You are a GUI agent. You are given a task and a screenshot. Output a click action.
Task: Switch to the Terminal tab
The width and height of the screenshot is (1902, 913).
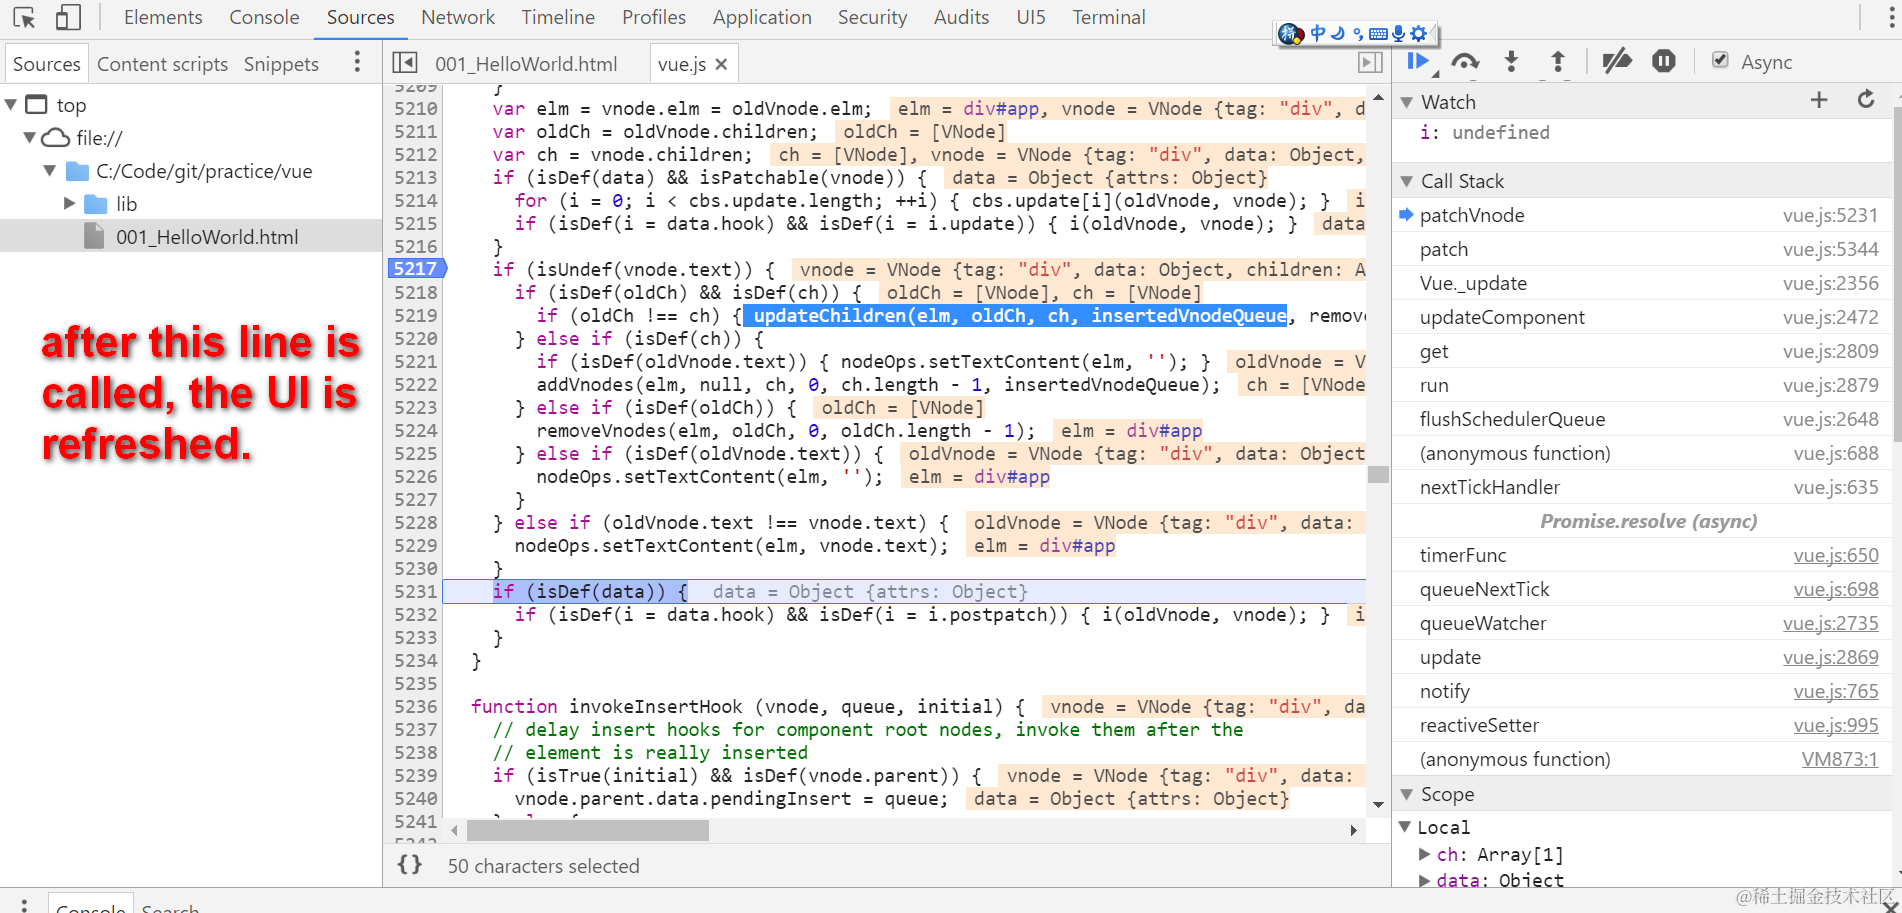pos(1109,17)
